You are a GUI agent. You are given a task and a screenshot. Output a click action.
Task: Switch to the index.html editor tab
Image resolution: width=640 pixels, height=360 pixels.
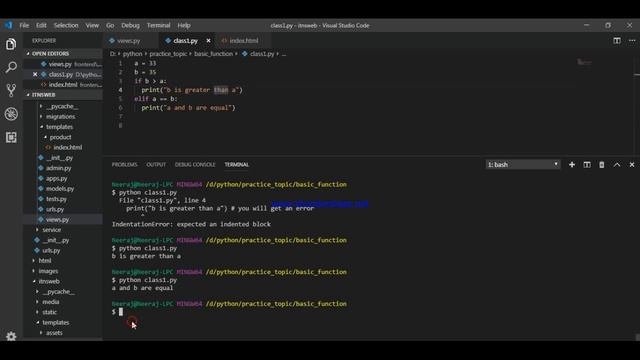pyautogui.click(x=243, y=40)
